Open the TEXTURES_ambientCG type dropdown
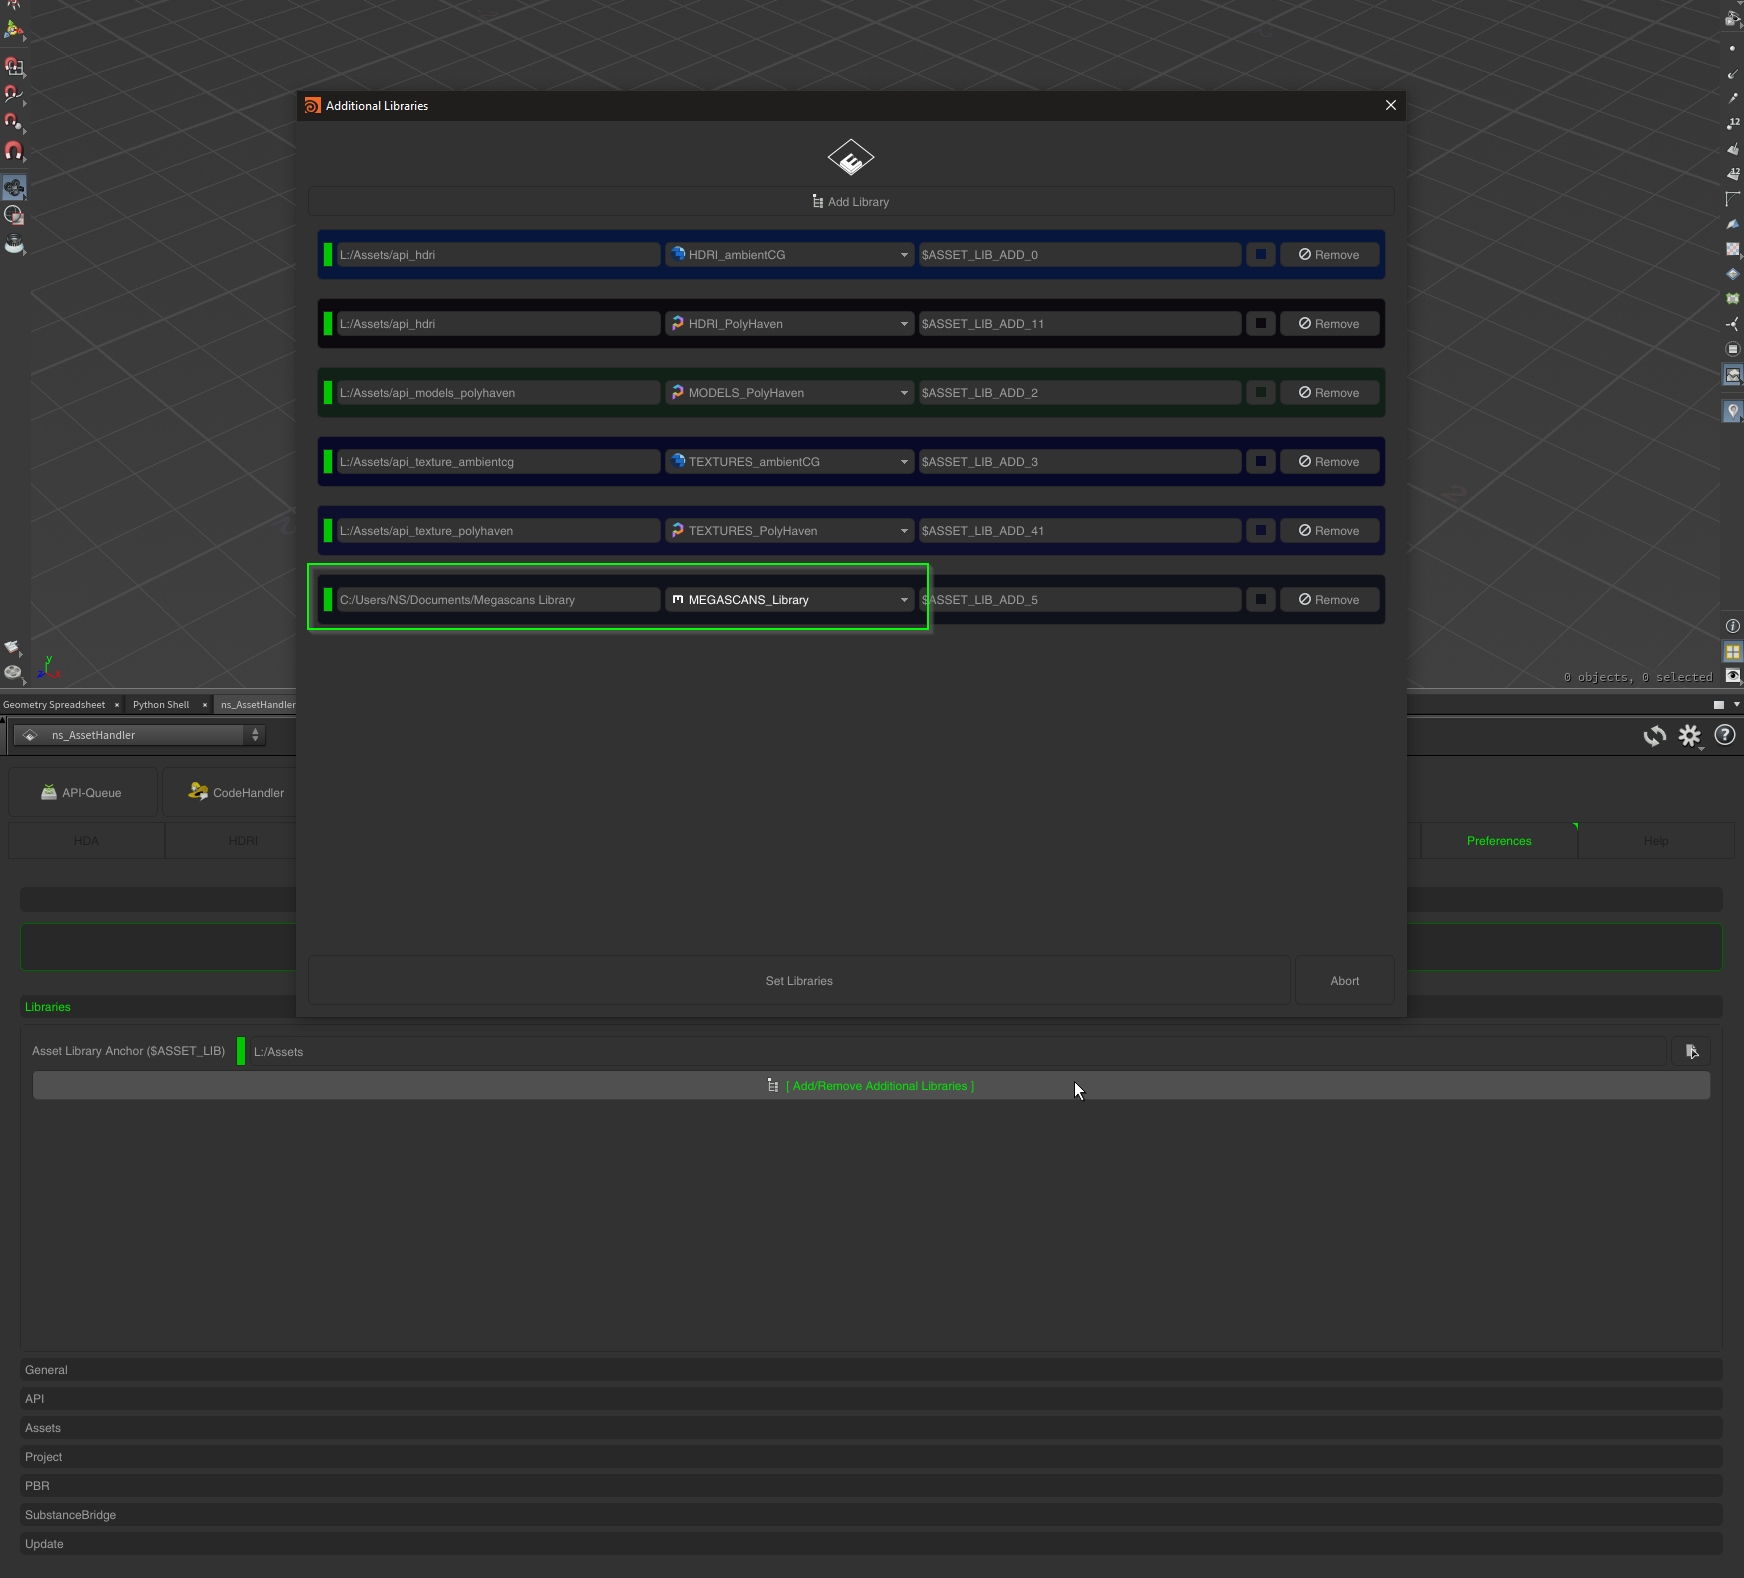This screenshot has height=1578, width=1744. click(x=789, y=462)
